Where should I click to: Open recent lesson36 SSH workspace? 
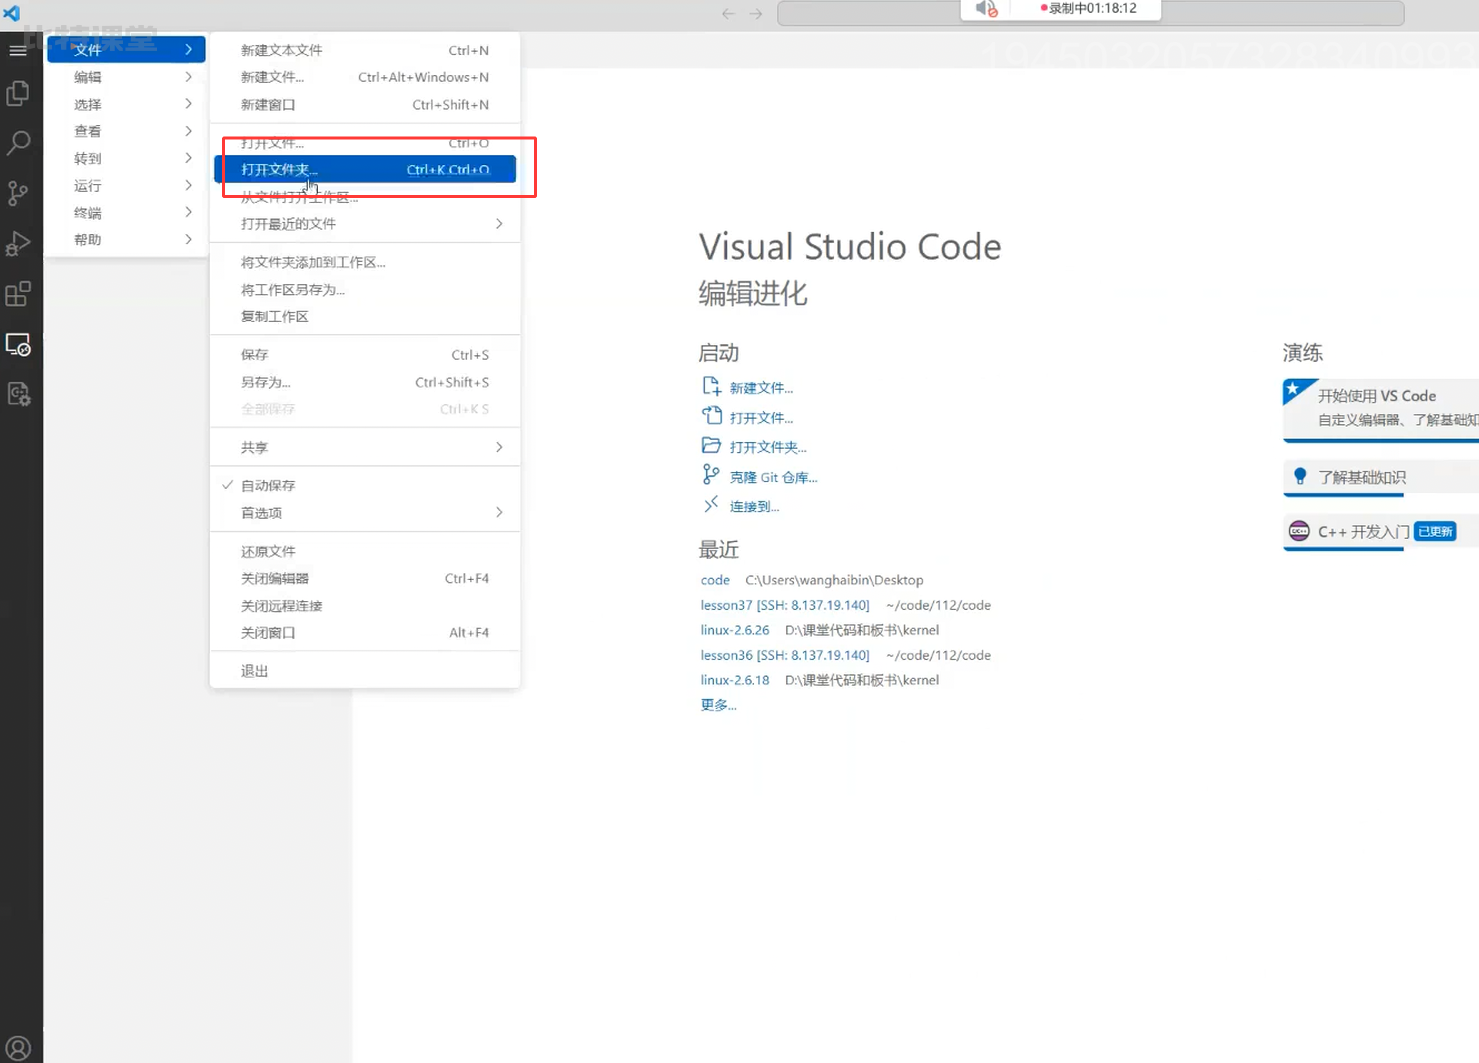785,655
